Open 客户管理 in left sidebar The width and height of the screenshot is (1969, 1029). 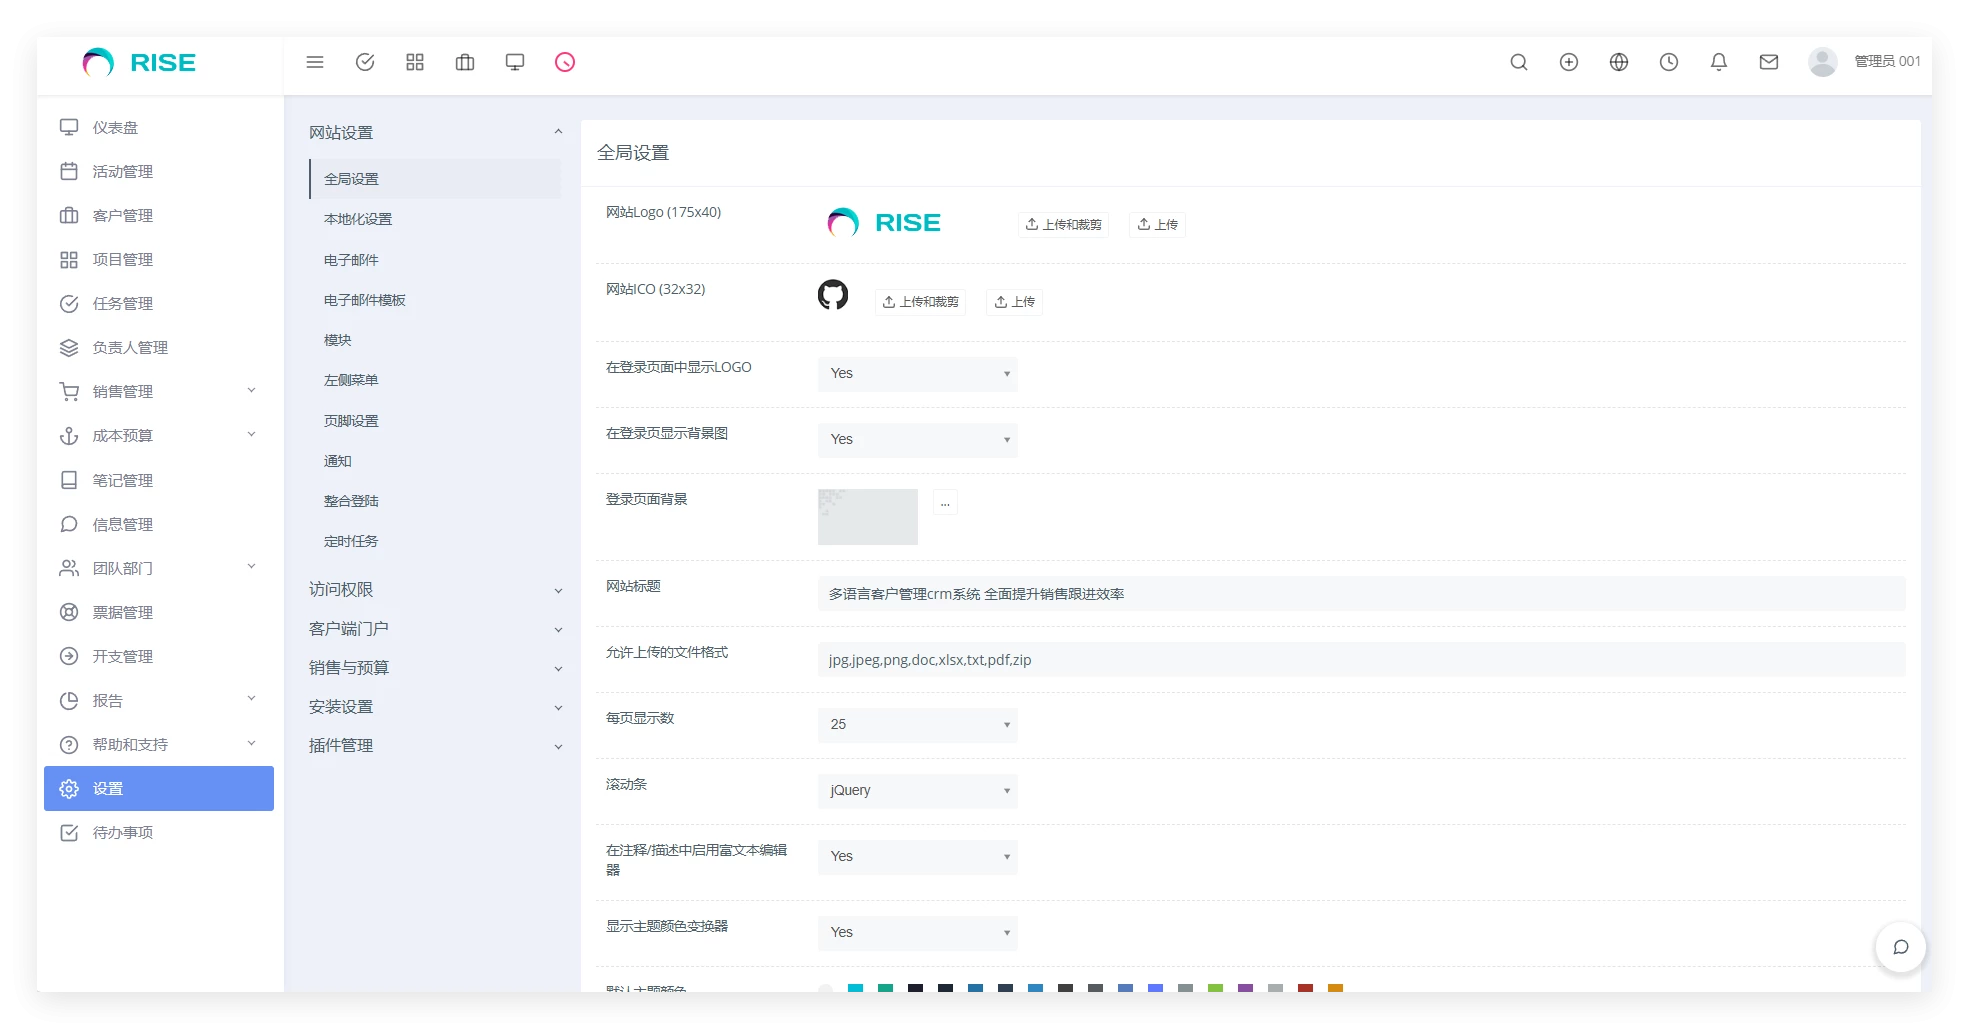(x=123, y=216)
